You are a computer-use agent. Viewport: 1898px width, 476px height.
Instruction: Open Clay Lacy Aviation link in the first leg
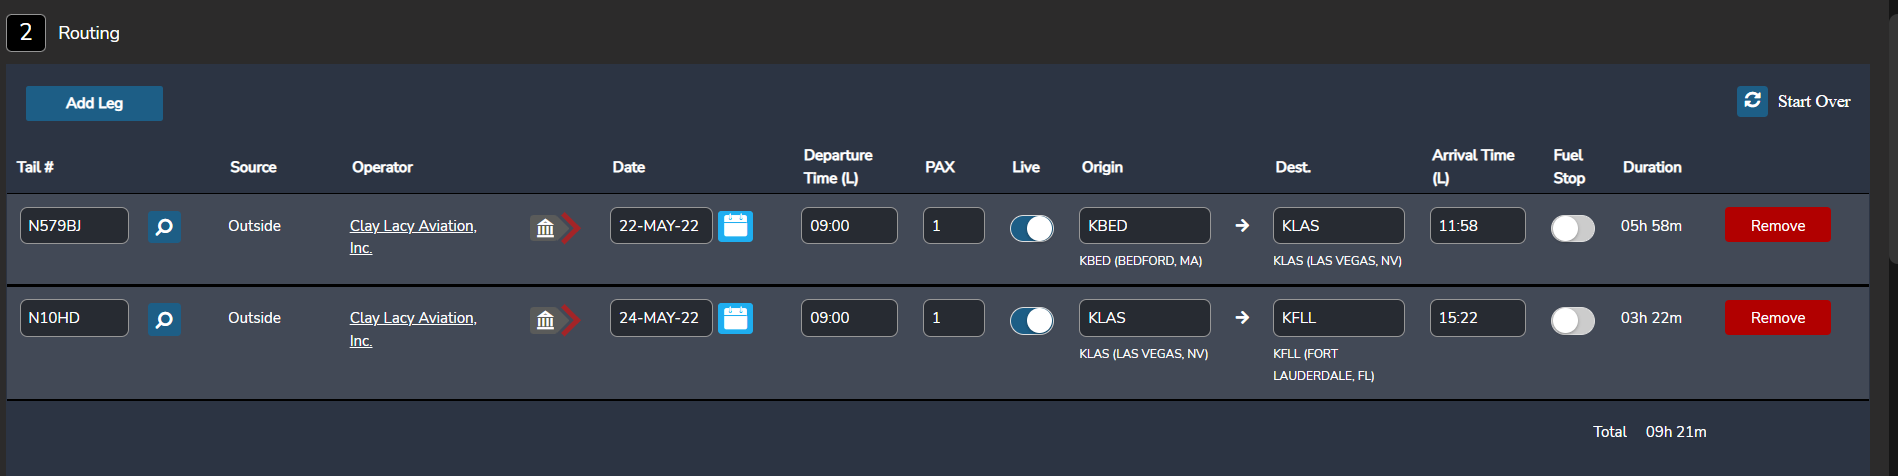(412, 226)
